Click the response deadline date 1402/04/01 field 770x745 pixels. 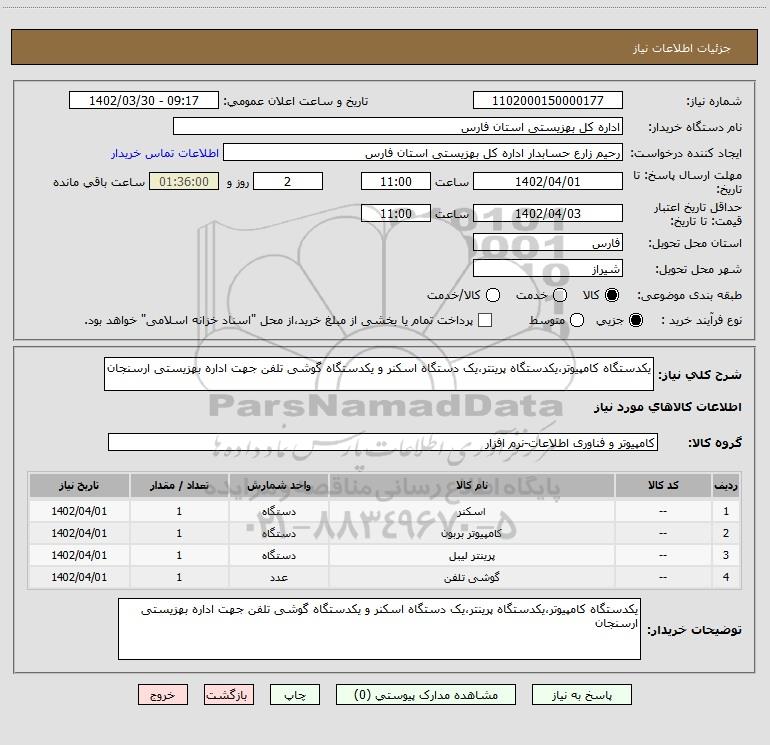tap(548, 181)
